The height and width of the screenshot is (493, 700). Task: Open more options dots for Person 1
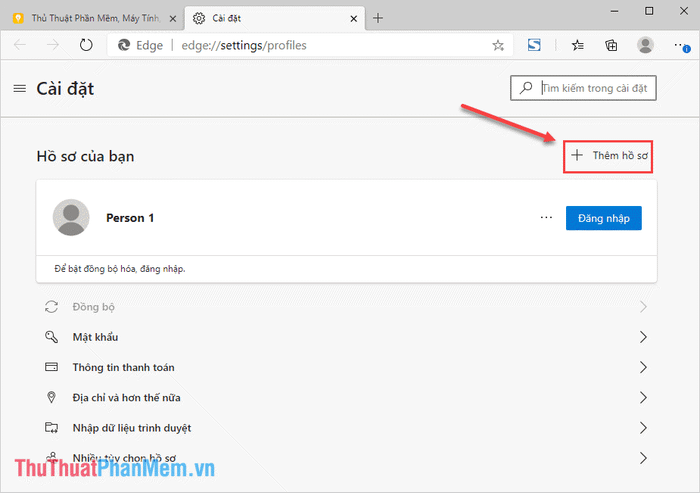(x=546, y=217)
